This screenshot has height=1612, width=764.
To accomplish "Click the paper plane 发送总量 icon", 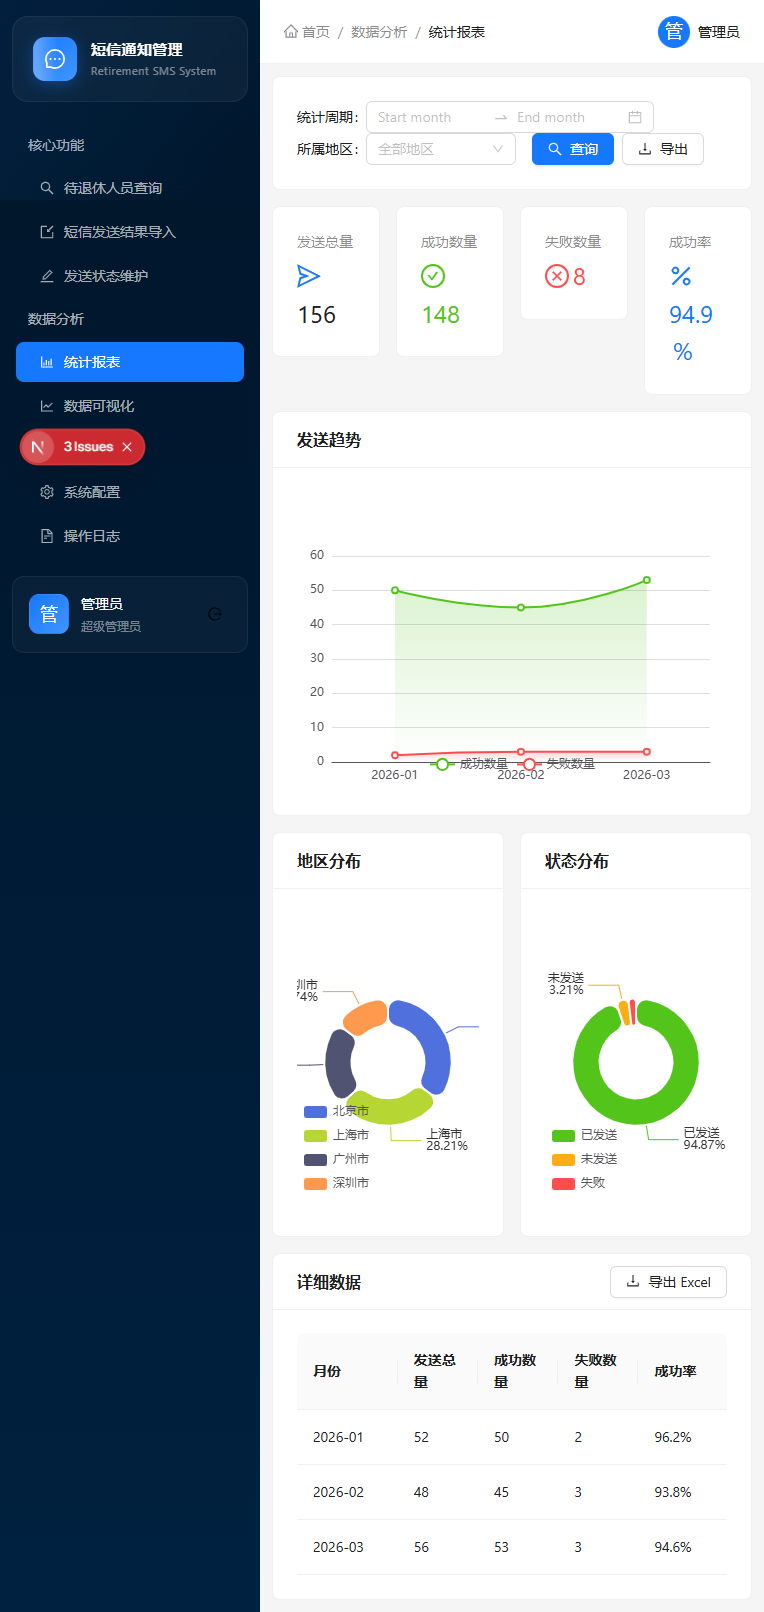I will coord(309,276).
